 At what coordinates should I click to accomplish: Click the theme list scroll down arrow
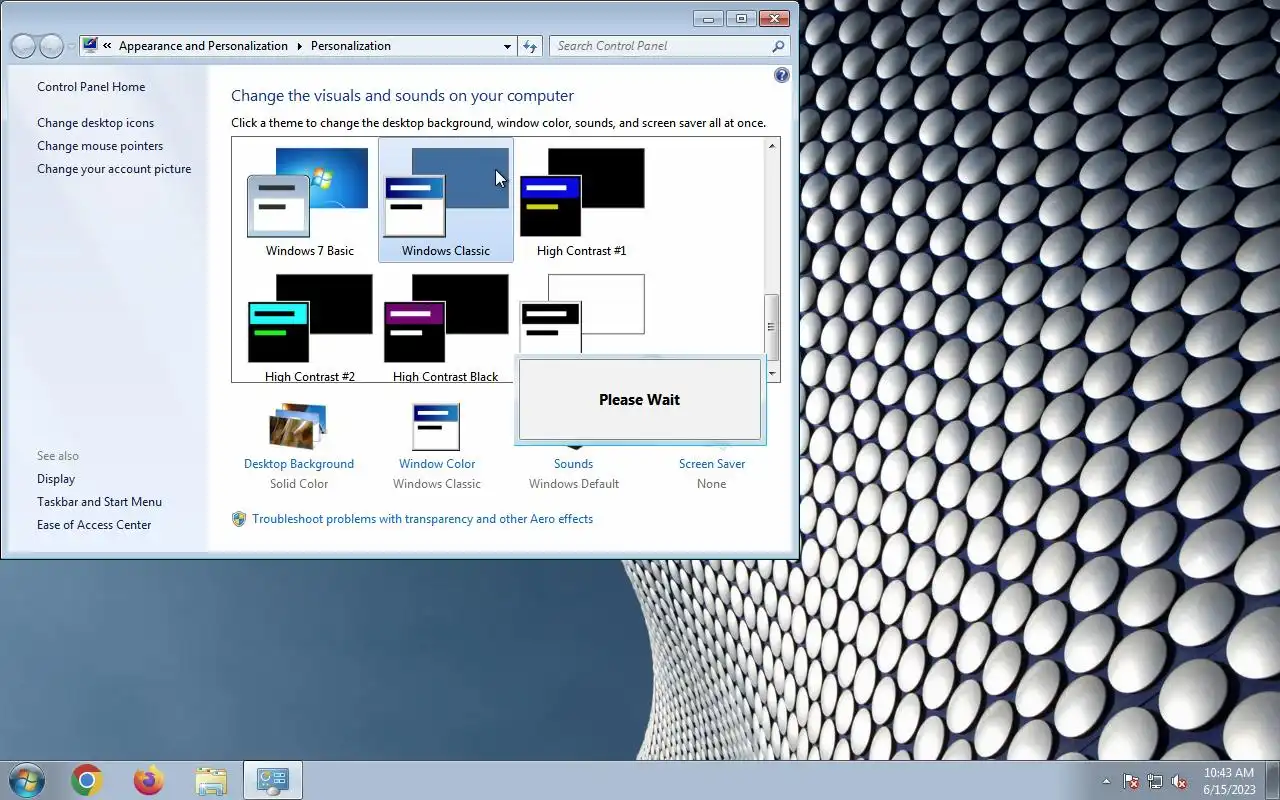click(771, 373)
